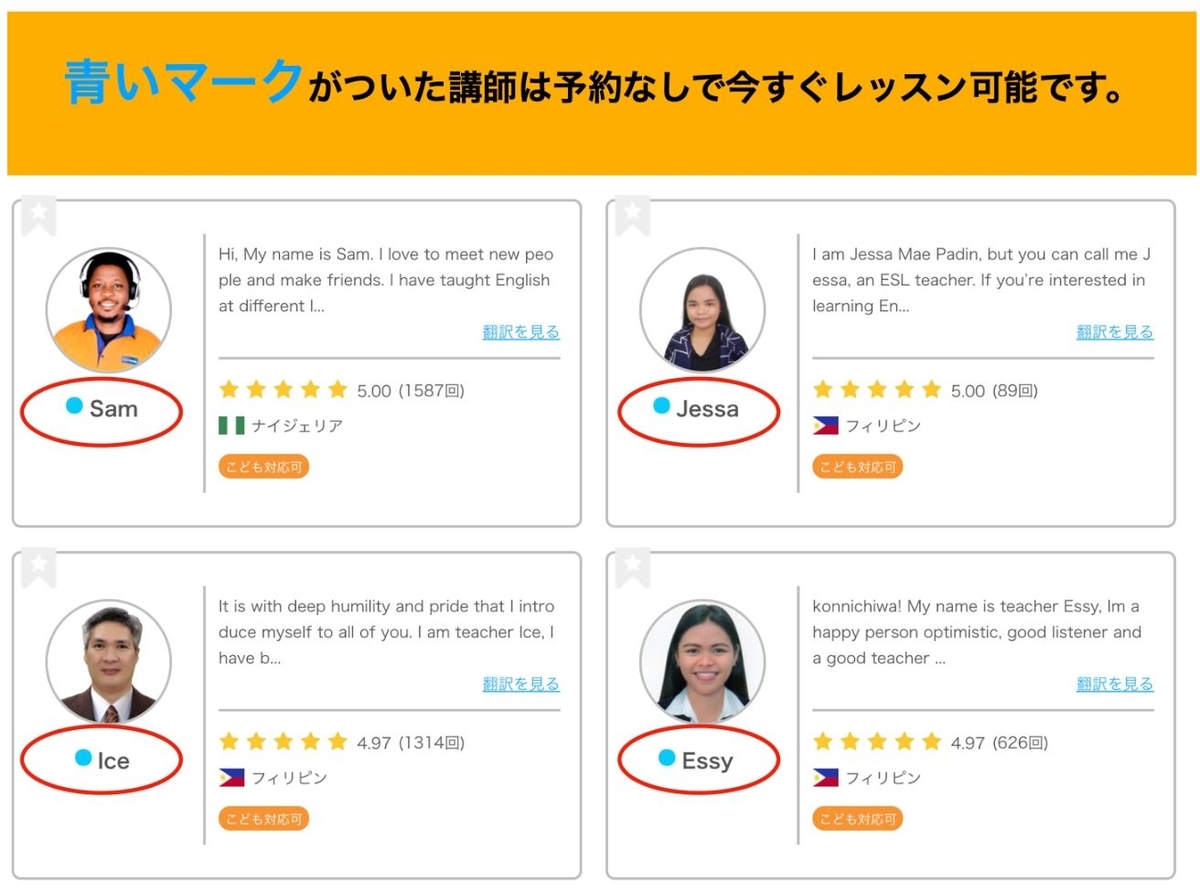Click the こども対応可 badge on Ice's card
Viewport: 1200px width, 894px height.
263,818
